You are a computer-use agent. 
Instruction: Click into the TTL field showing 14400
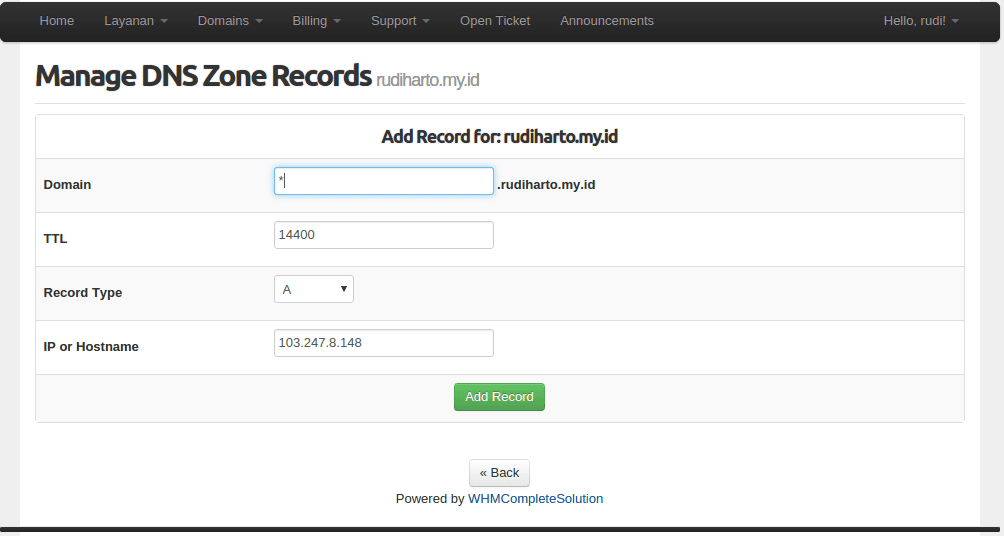point(384,235)
